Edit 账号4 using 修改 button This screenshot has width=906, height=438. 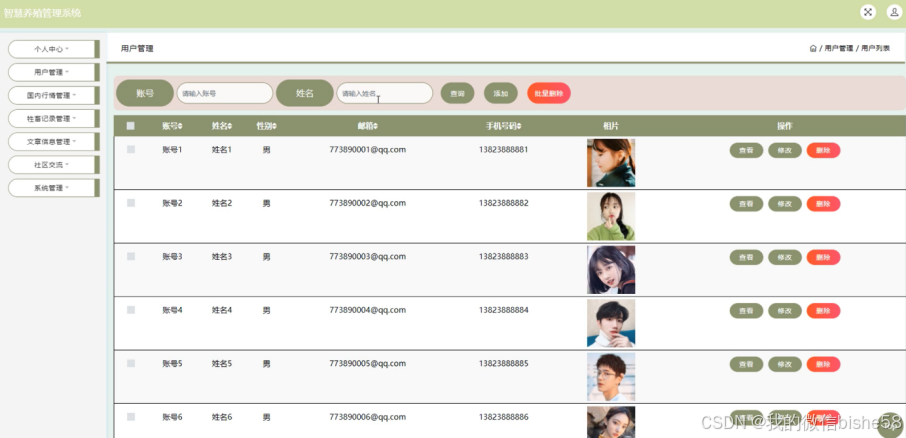pyautogui.click(x=785, y=311)
